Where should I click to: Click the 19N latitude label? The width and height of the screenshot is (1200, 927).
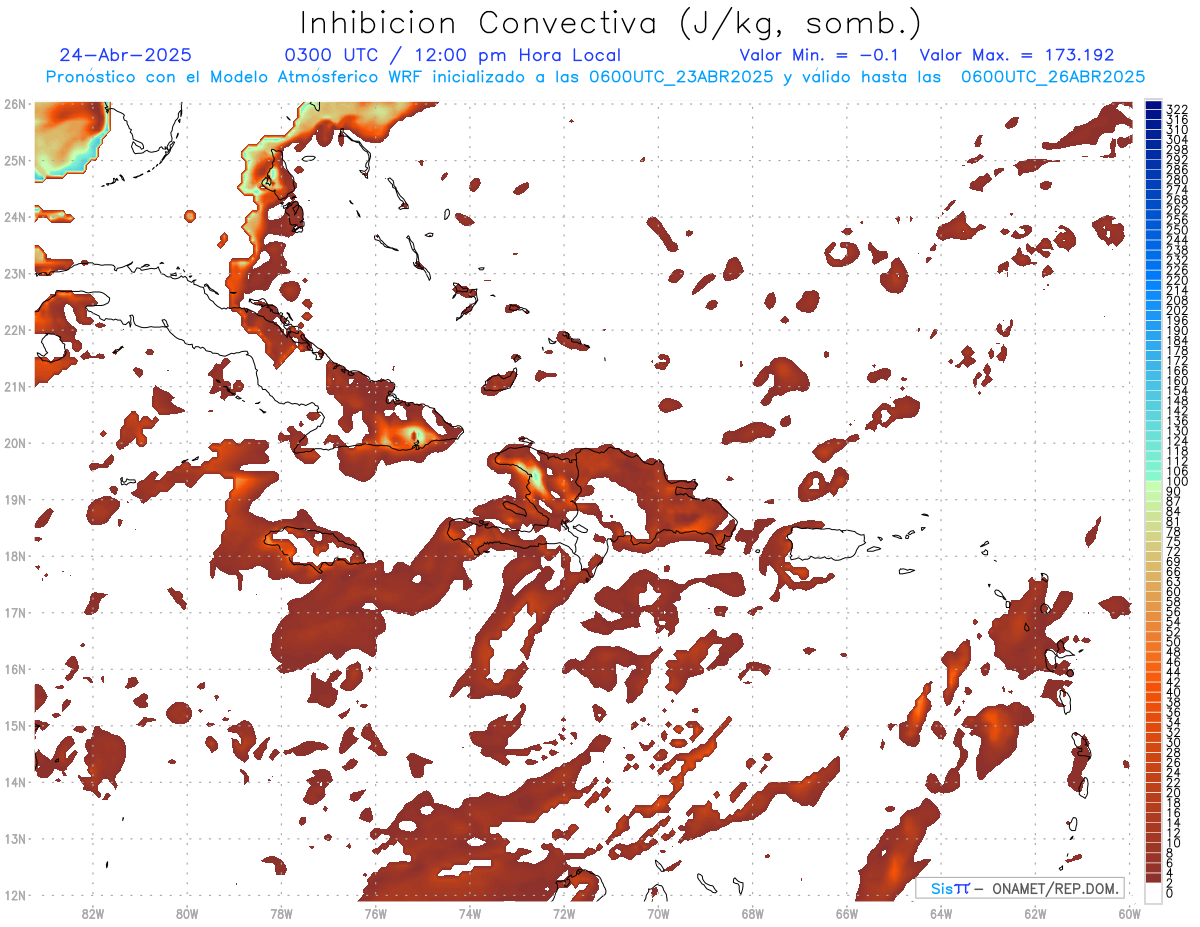click(15, 499)
